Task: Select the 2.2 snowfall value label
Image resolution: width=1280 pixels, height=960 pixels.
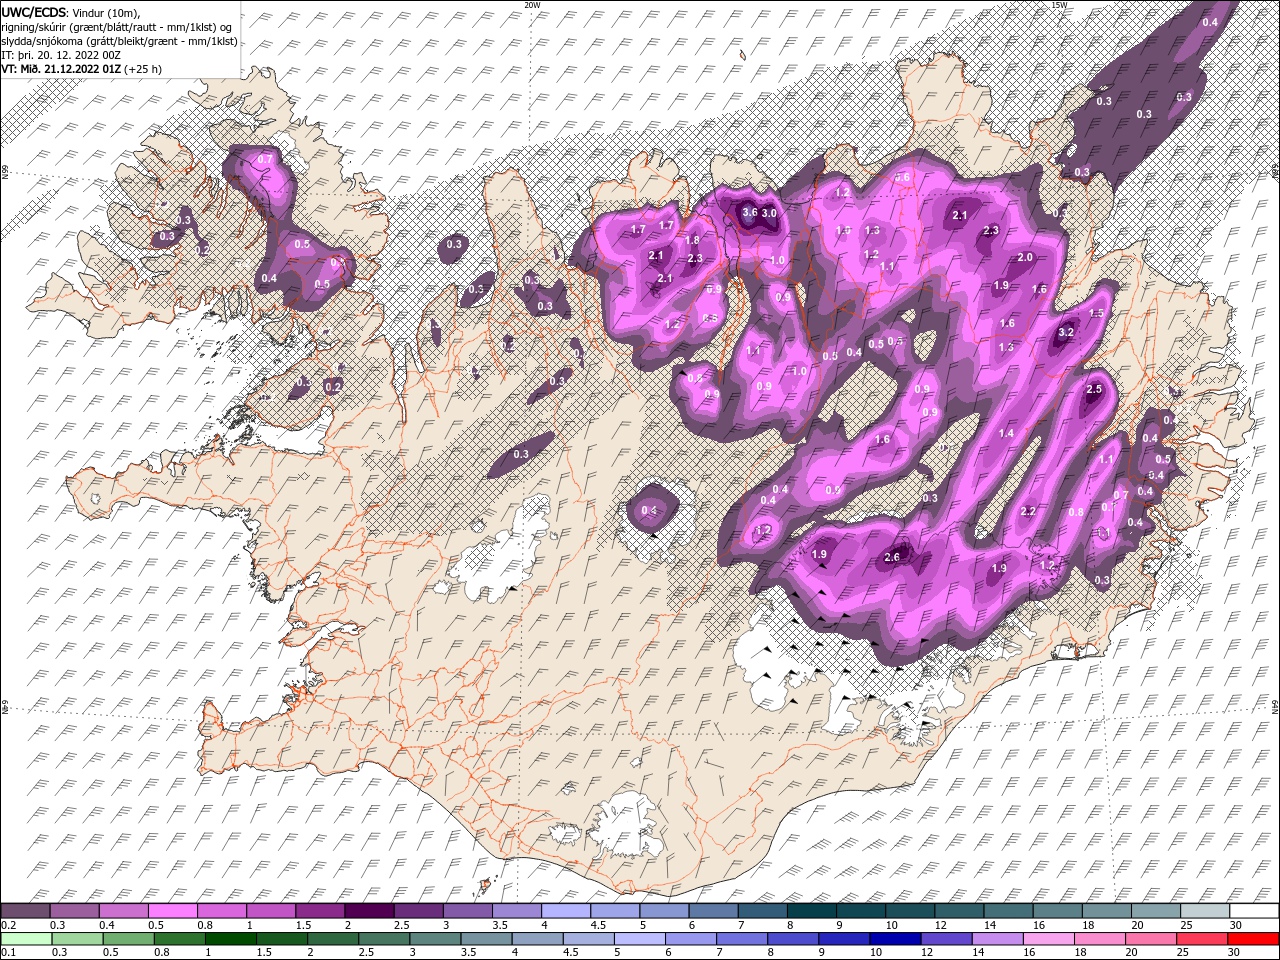Action: 1027,512
